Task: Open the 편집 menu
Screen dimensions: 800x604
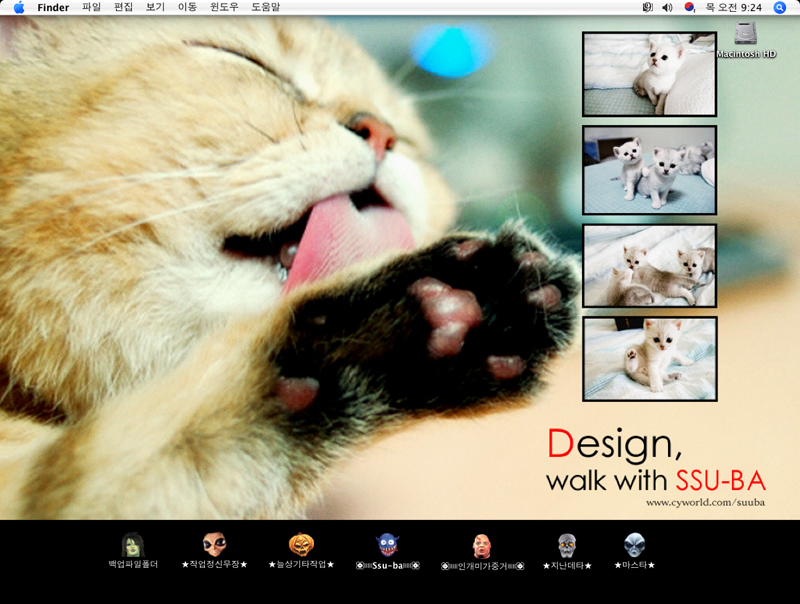Action: [x=124, y=7]
